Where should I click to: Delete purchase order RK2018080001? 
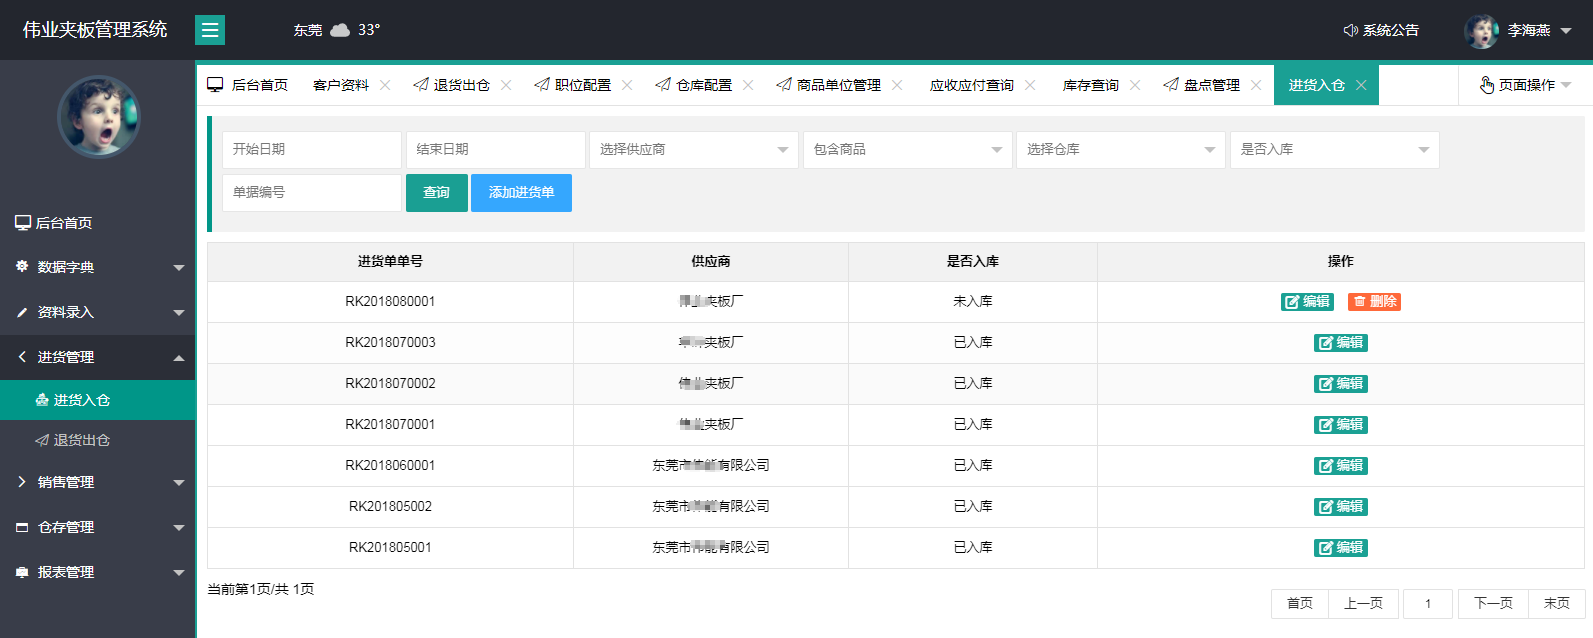tap(1374, 302)
